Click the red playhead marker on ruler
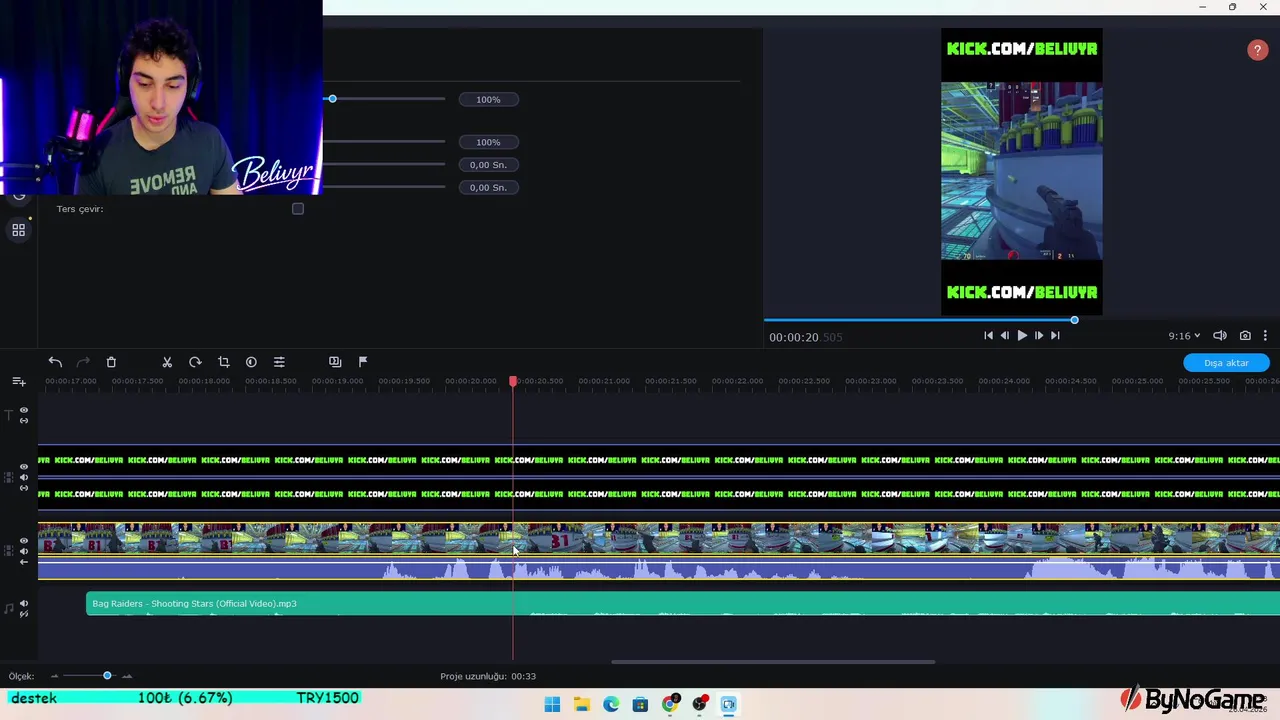This screenshot has width=1280, height=720. (x=513, y=382)
